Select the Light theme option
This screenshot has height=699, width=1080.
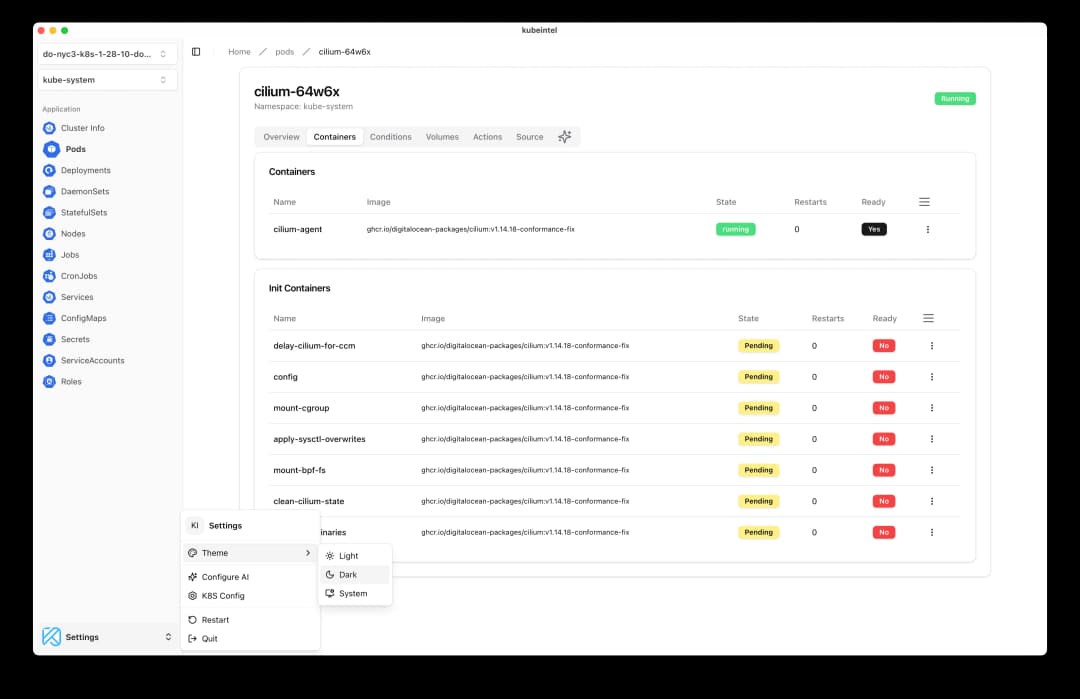(347, 555)
